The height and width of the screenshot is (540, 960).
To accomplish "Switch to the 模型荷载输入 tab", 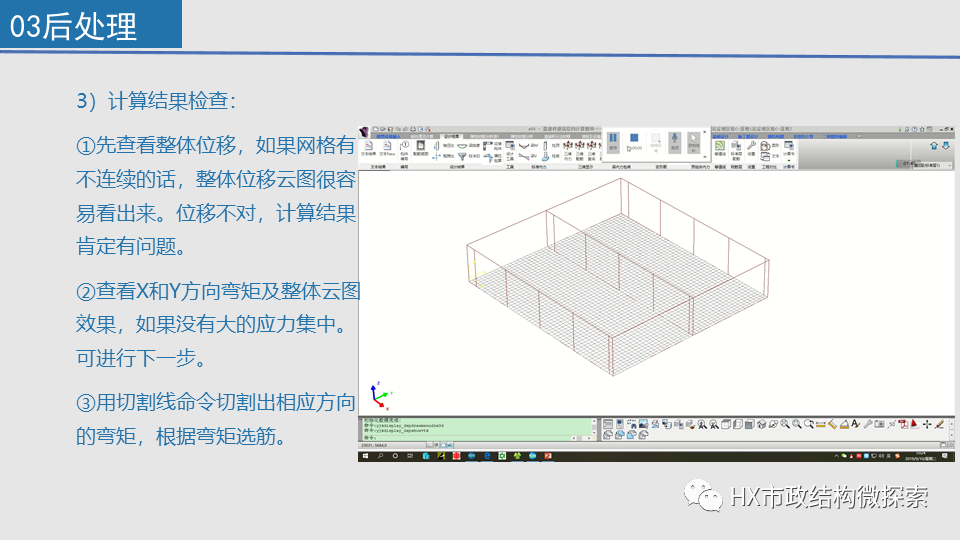I will point(388,137).
